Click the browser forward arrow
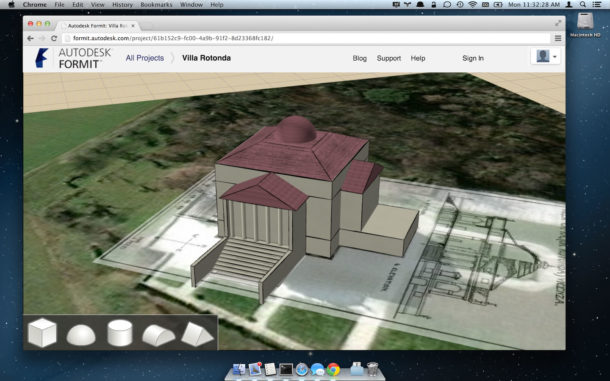 point(42,38)
